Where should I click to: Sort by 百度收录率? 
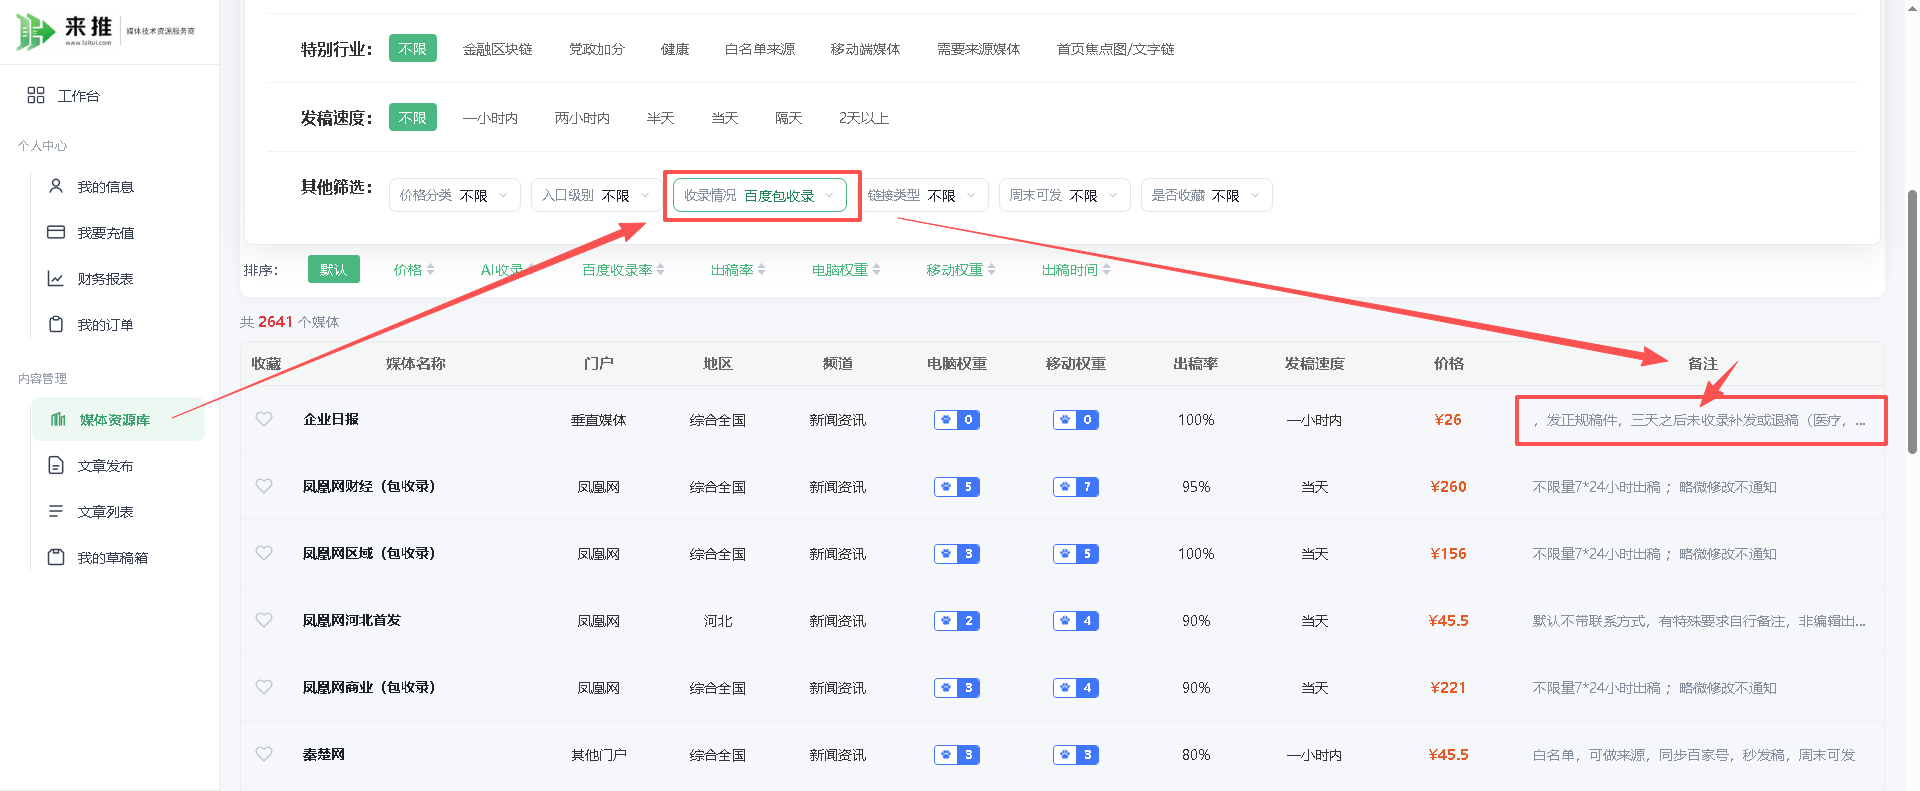point(623,270)
